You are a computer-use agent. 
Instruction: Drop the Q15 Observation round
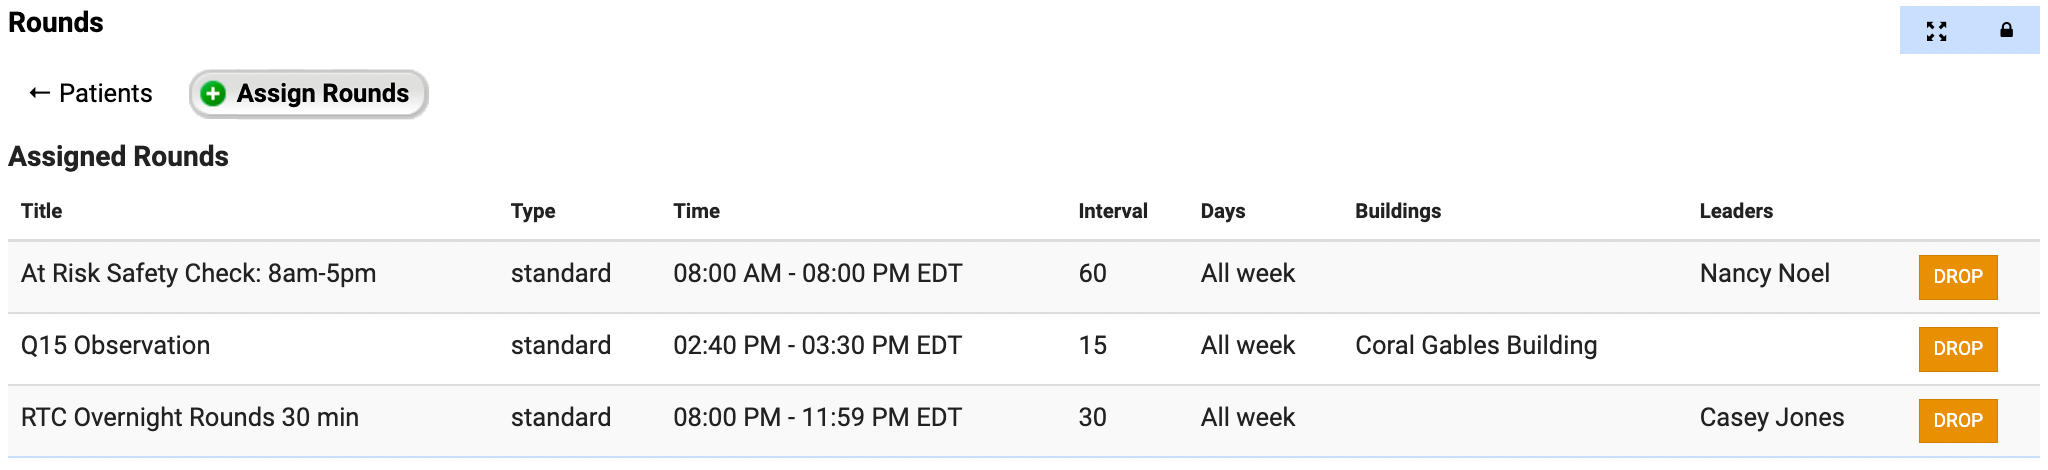tap(1957, 349)
